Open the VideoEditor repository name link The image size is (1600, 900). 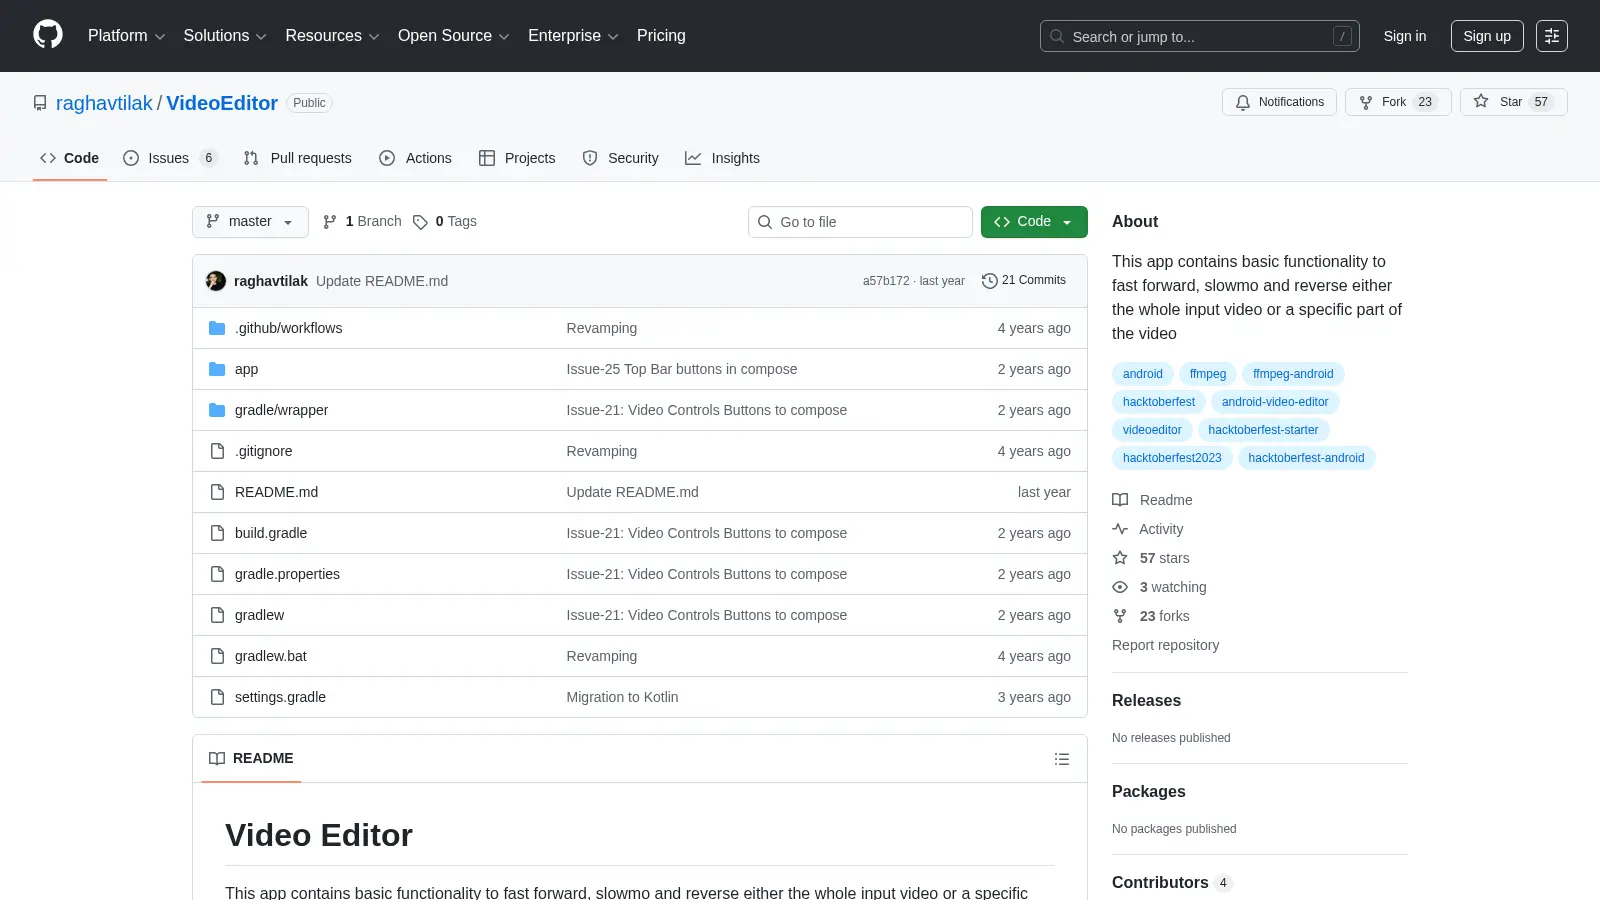coord(222,103)
